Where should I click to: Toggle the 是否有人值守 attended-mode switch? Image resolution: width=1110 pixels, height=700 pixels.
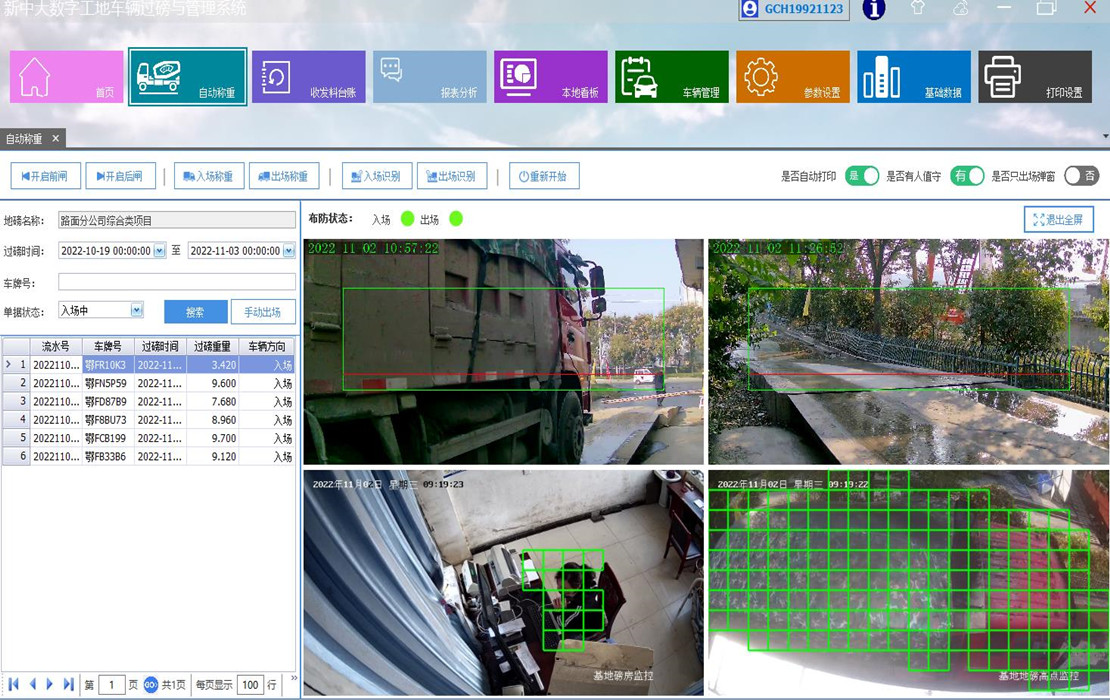[965, 175]
